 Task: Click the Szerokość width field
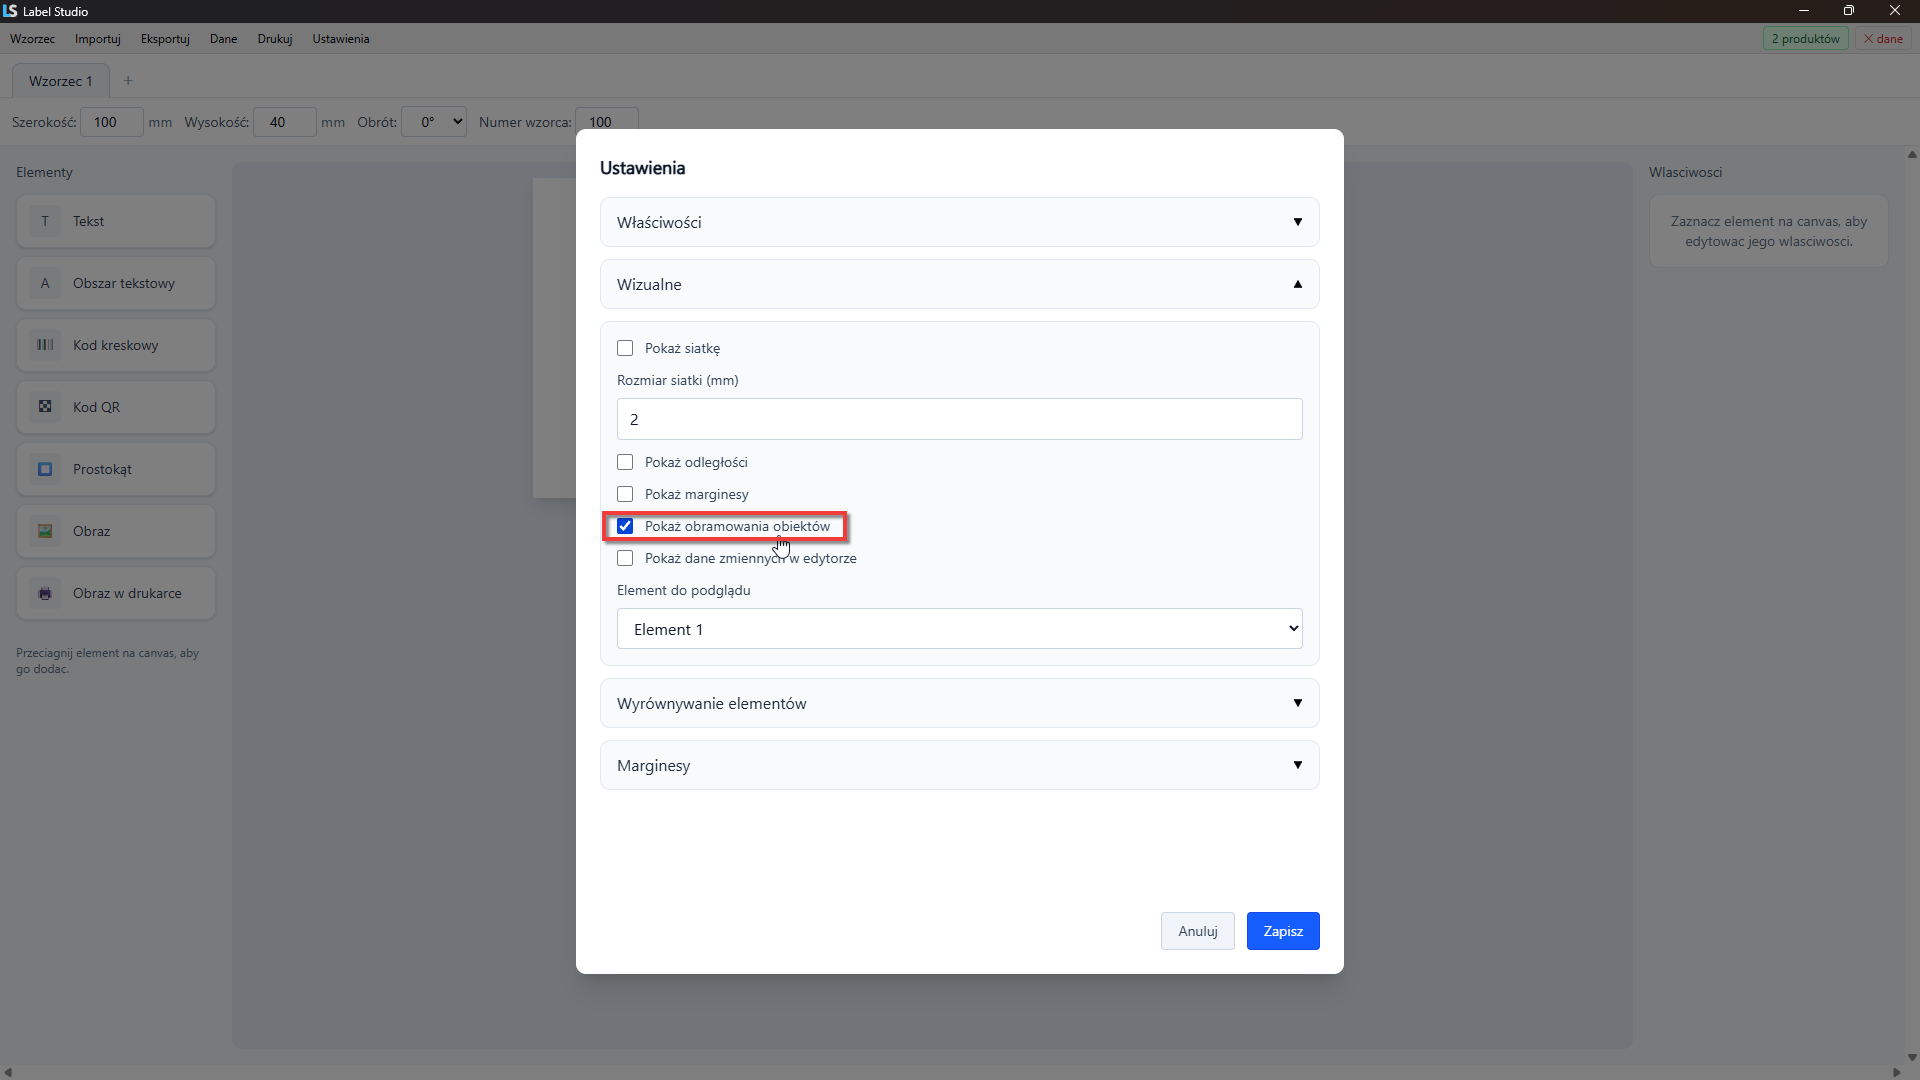pos(112,122)
